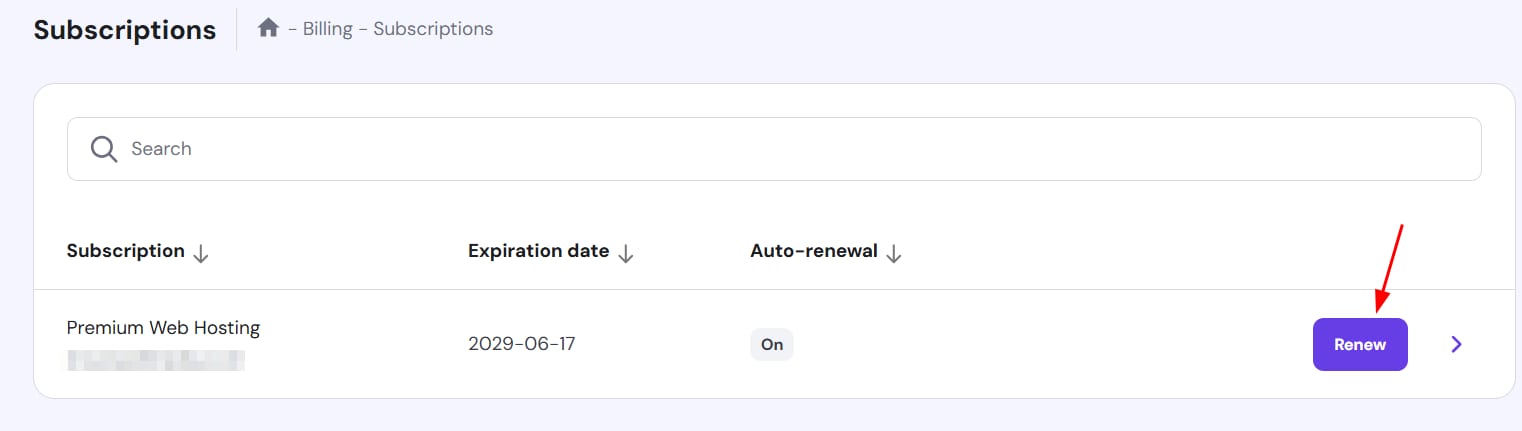Sort by the Auto-renewal column label
This screenshot has width=1522, height=431.
(813, 251)
